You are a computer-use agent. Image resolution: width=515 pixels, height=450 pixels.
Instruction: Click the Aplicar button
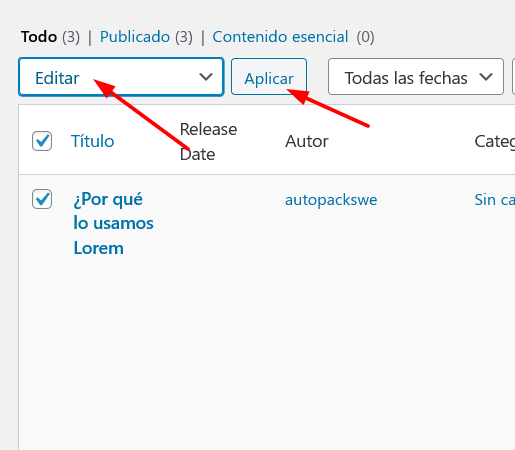click(269, 77)
